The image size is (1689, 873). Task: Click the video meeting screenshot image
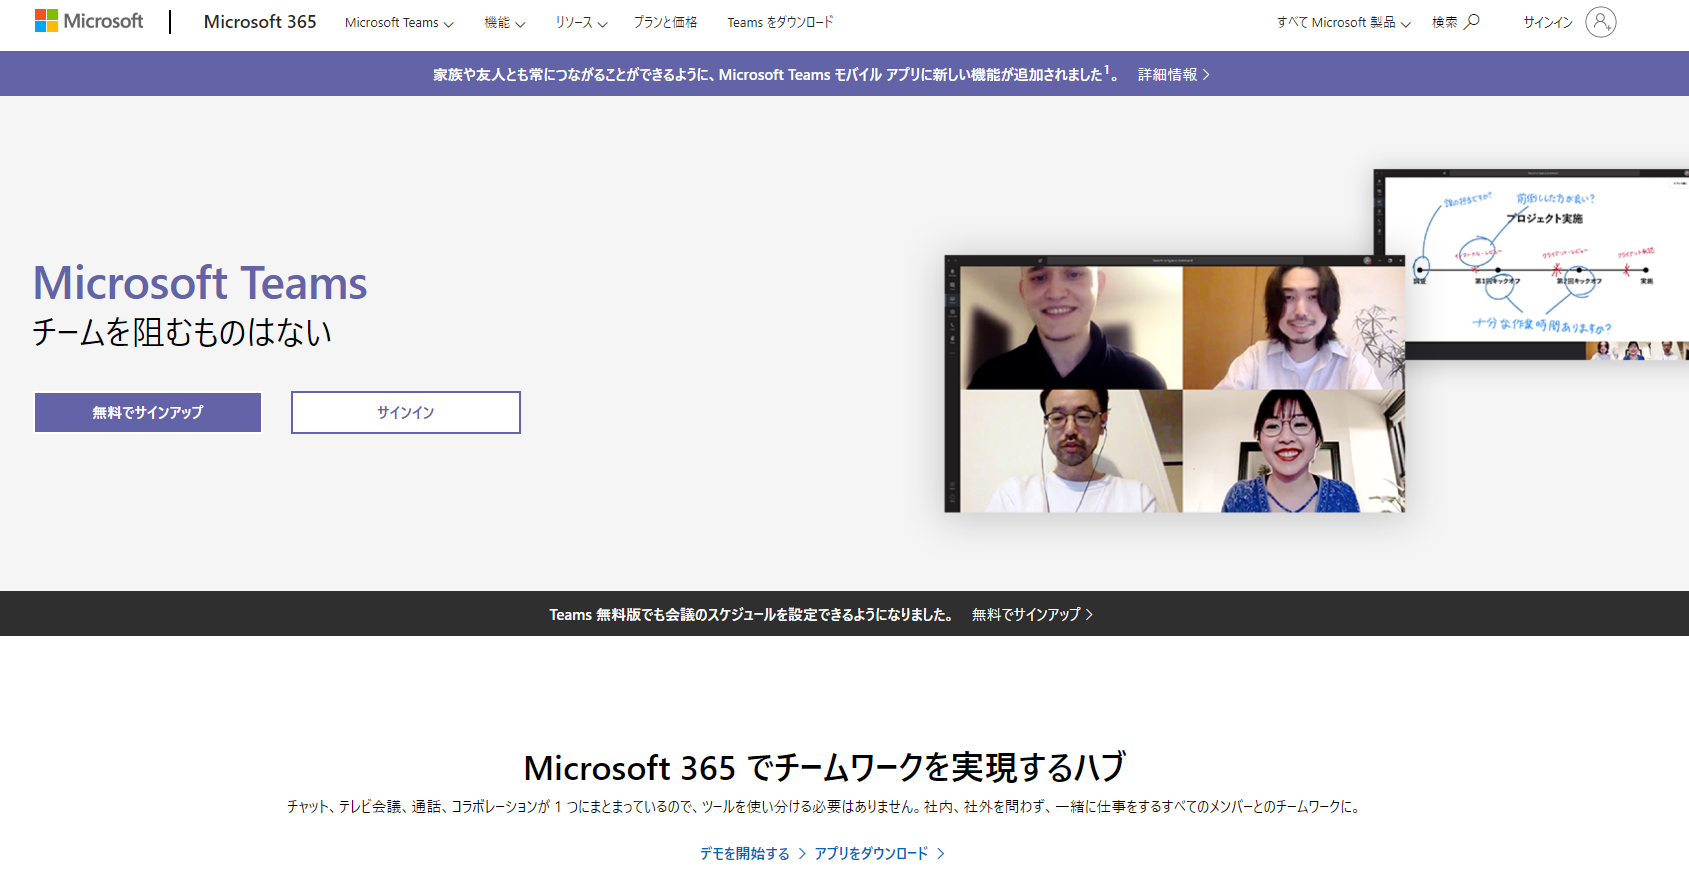coord(1174,385)
